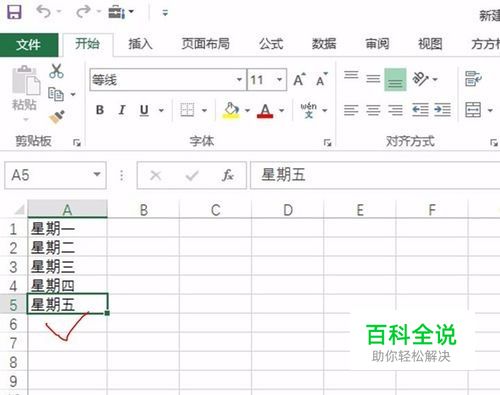Toggle Center alignment for text
500x395 pixels.
pos(373,110)
